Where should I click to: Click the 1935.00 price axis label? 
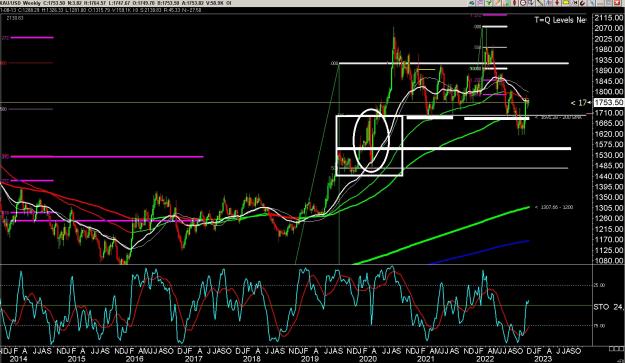click(608, 60)
